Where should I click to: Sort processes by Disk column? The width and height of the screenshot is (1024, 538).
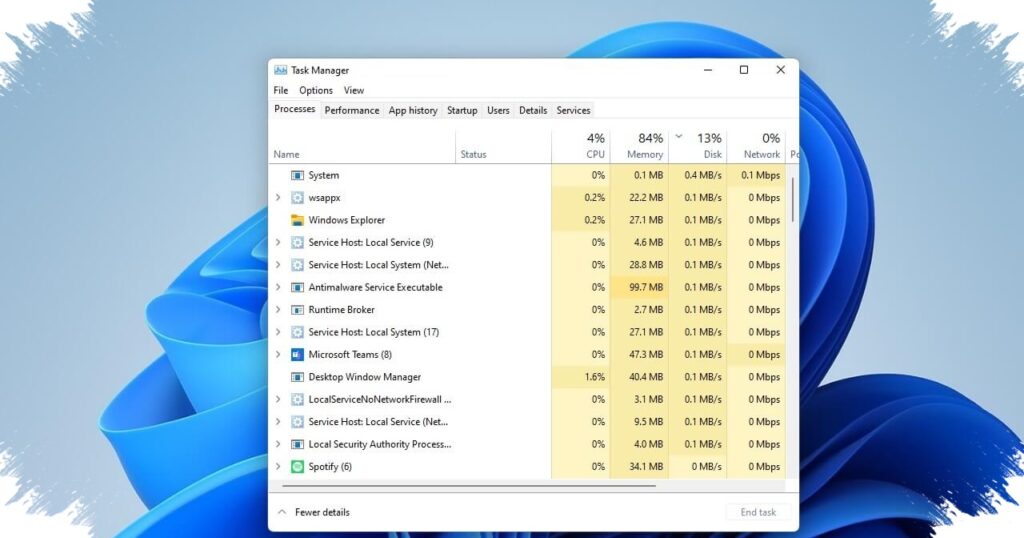(x=697, y=147)
